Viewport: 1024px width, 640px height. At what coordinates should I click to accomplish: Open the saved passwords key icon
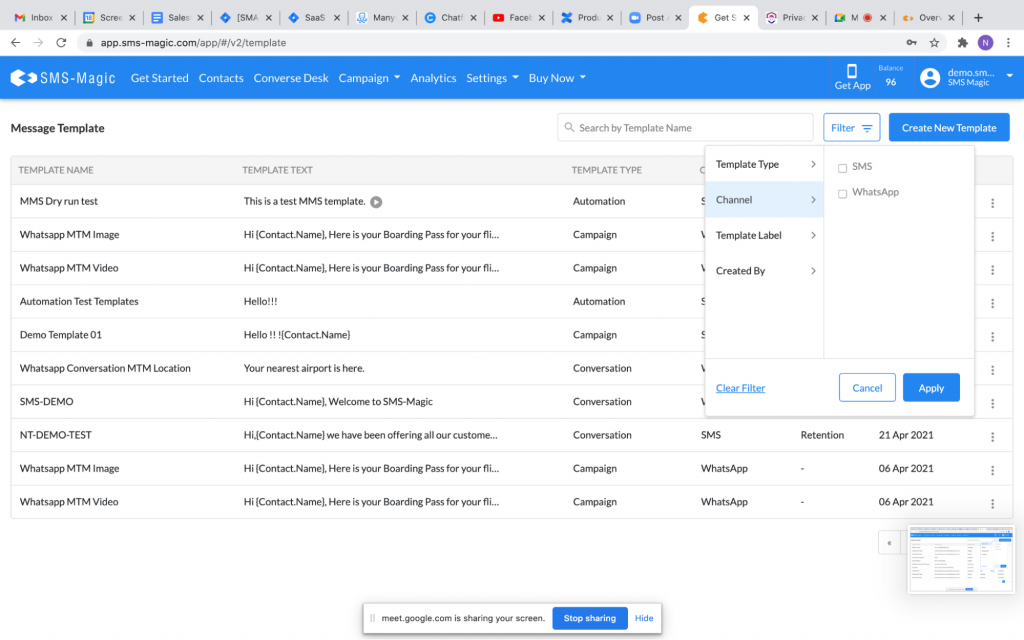coord(911,42)
